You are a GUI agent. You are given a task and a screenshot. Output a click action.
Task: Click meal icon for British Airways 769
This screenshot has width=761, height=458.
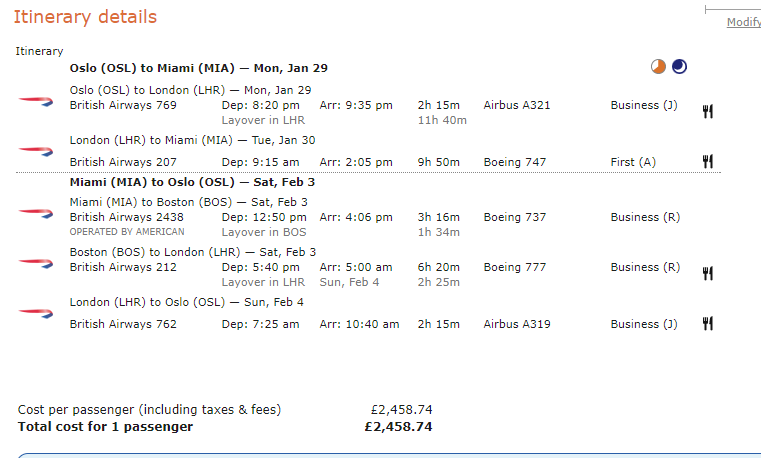[x=708, y=112]
